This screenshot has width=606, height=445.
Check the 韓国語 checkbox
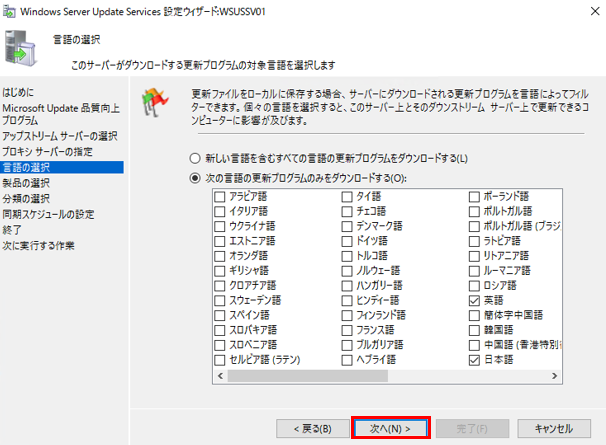pos(474,330)
